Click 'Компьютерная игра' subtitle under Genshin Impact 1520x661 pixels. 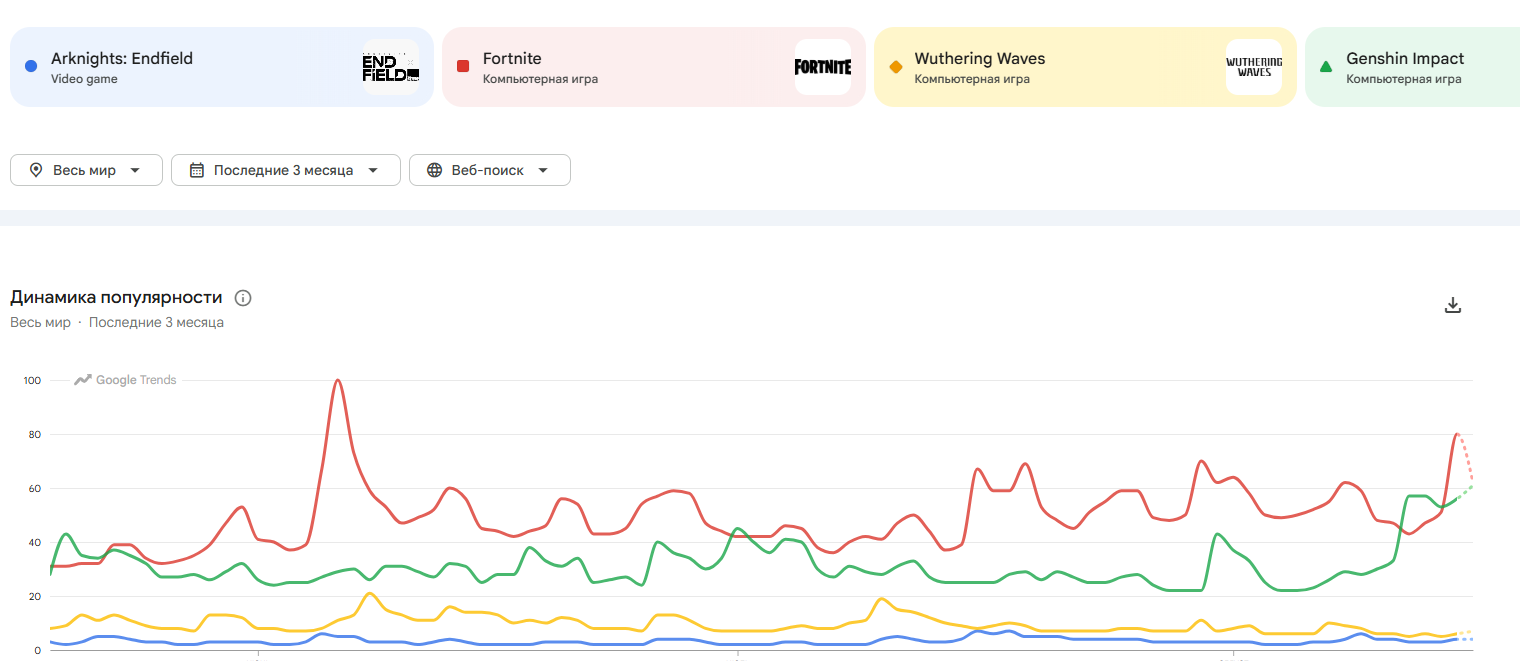point(1404,79)
